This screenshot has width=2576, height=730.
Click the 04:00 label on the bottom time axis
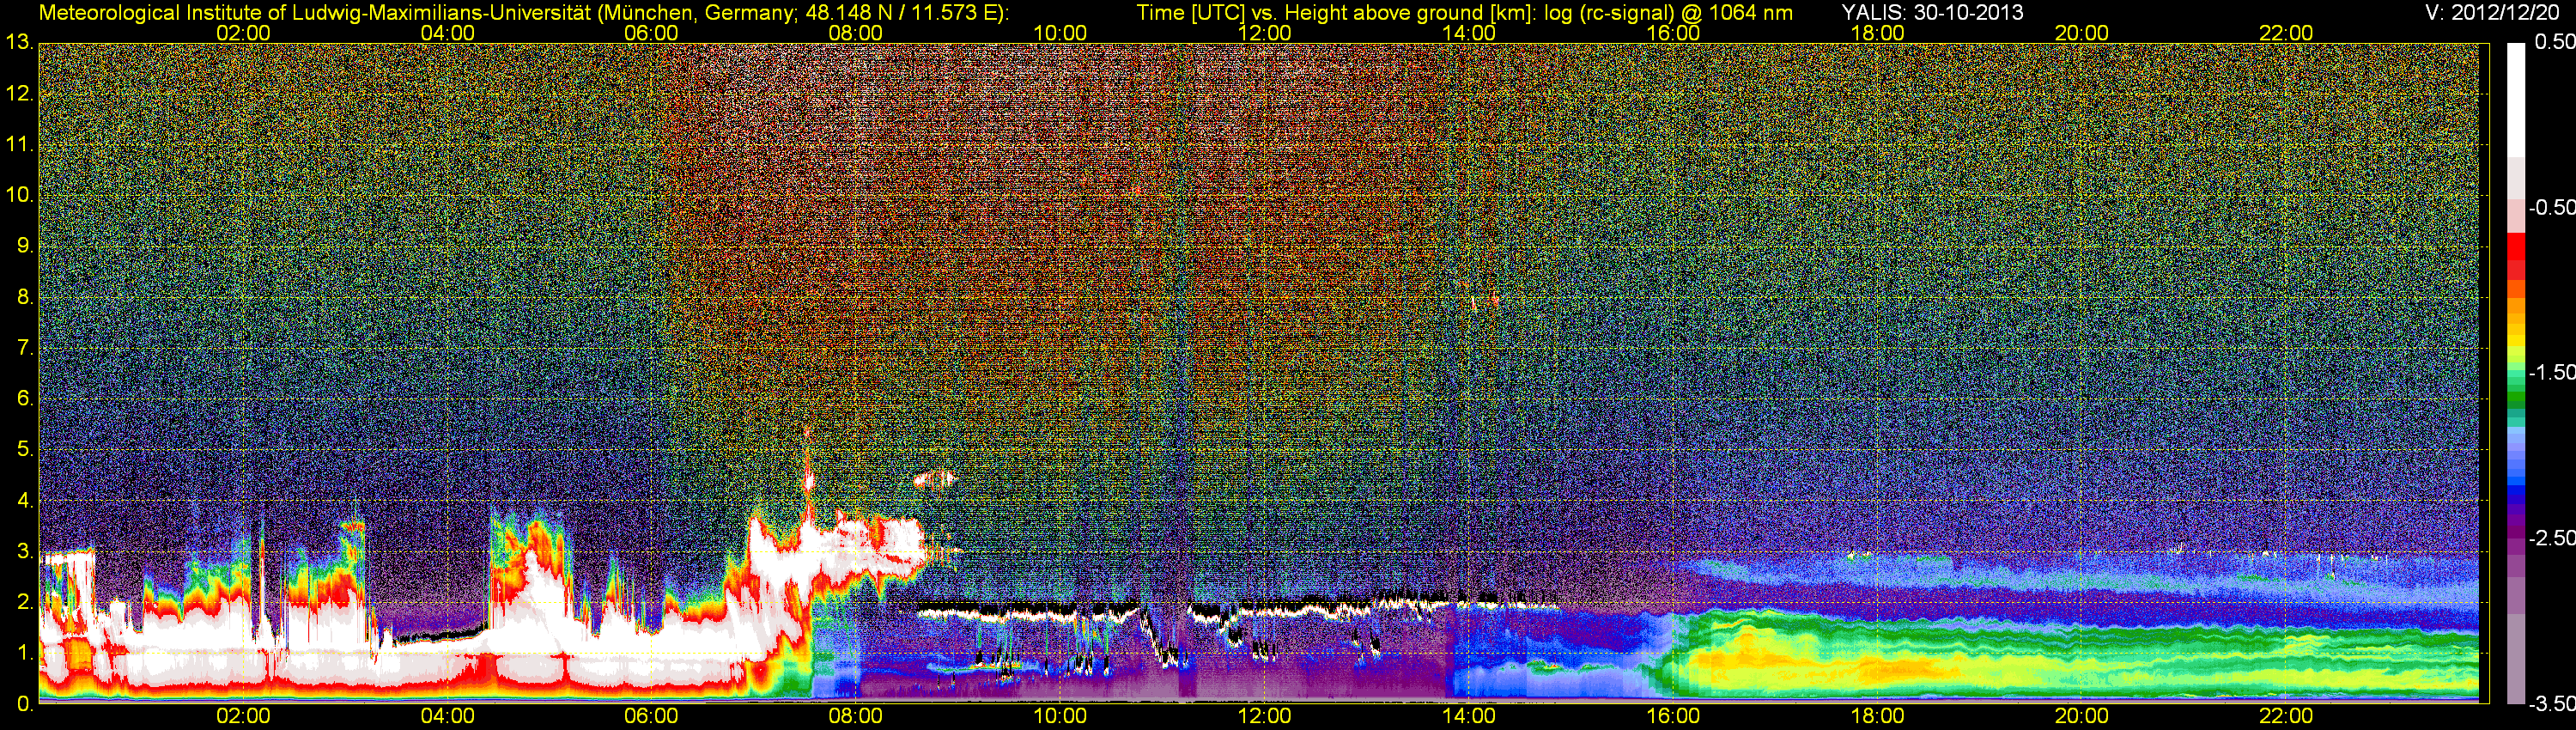click(447, 716)
